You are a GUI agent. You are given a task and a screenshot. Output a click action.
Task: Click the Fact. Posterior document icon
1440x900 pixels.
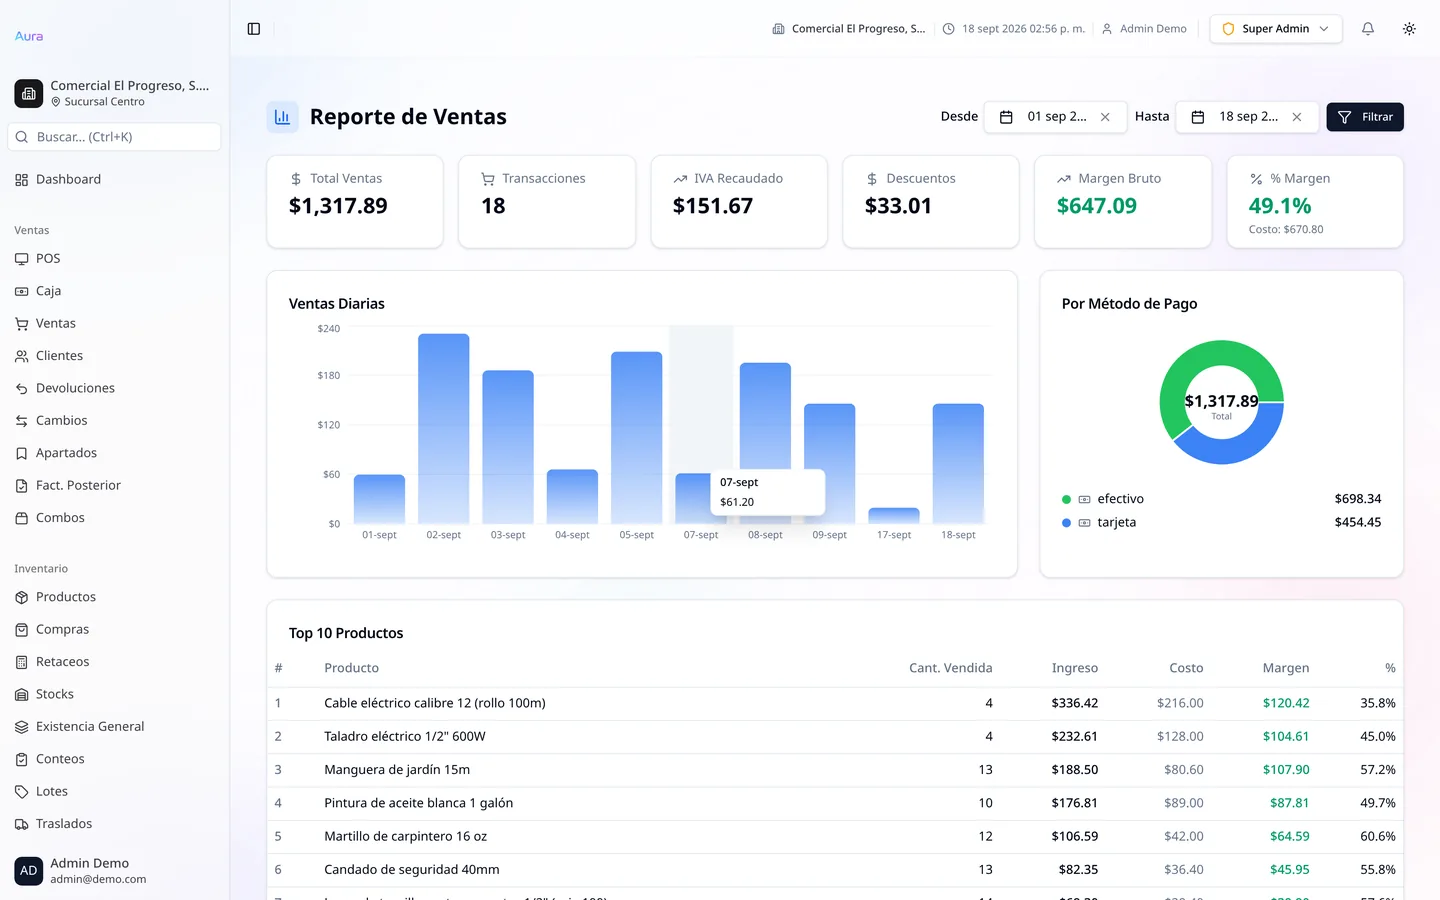tap(22, 486)
